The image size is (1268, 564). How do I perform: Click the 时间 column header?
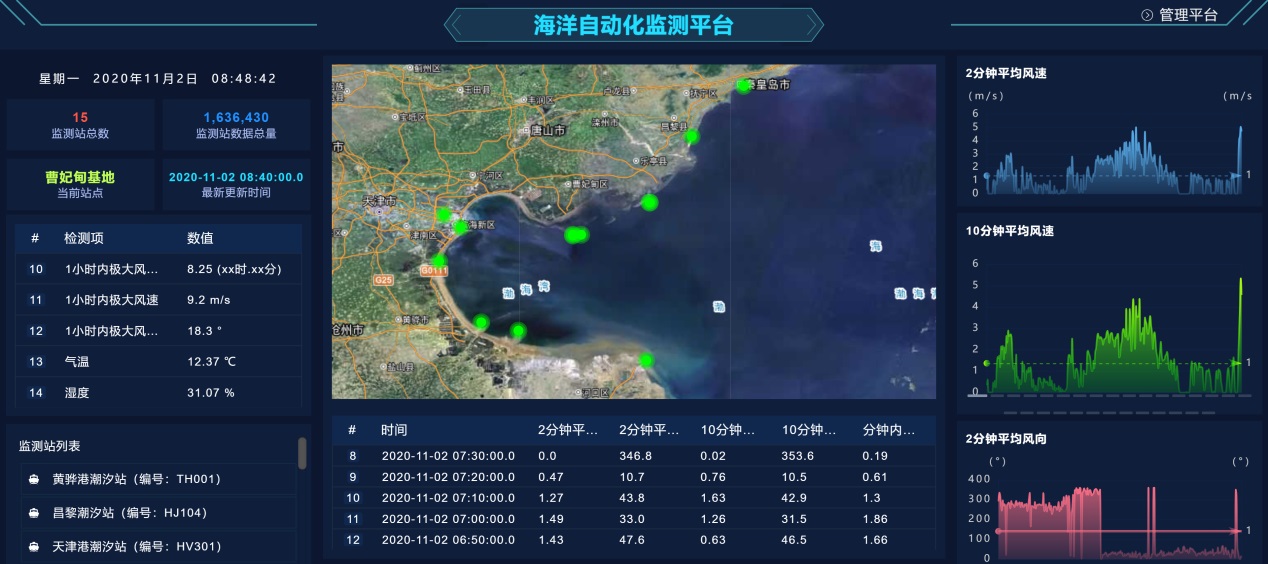coord(394,430)
